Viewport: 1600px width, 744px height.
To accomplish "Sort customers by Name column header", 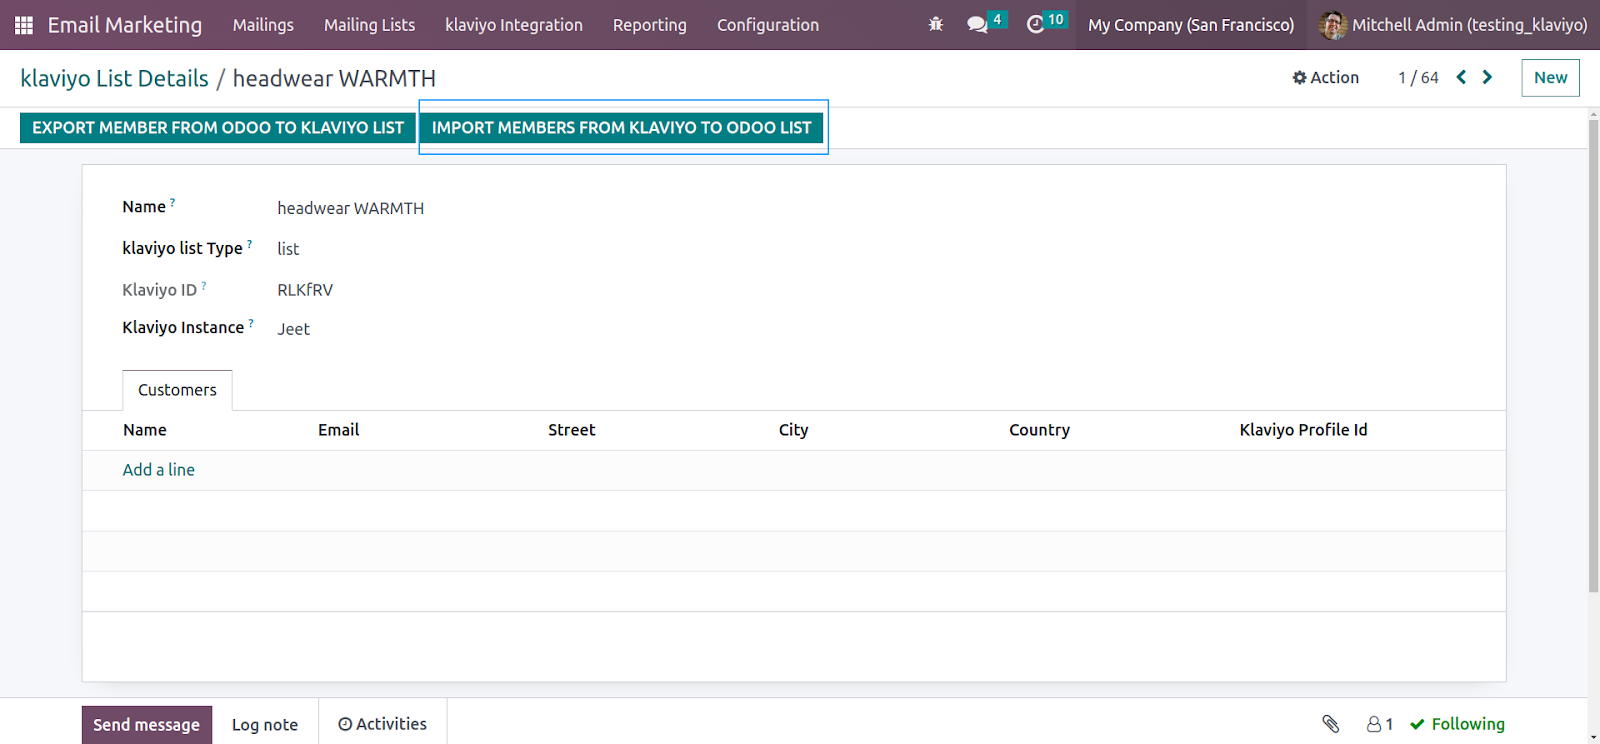I will 145,430.
